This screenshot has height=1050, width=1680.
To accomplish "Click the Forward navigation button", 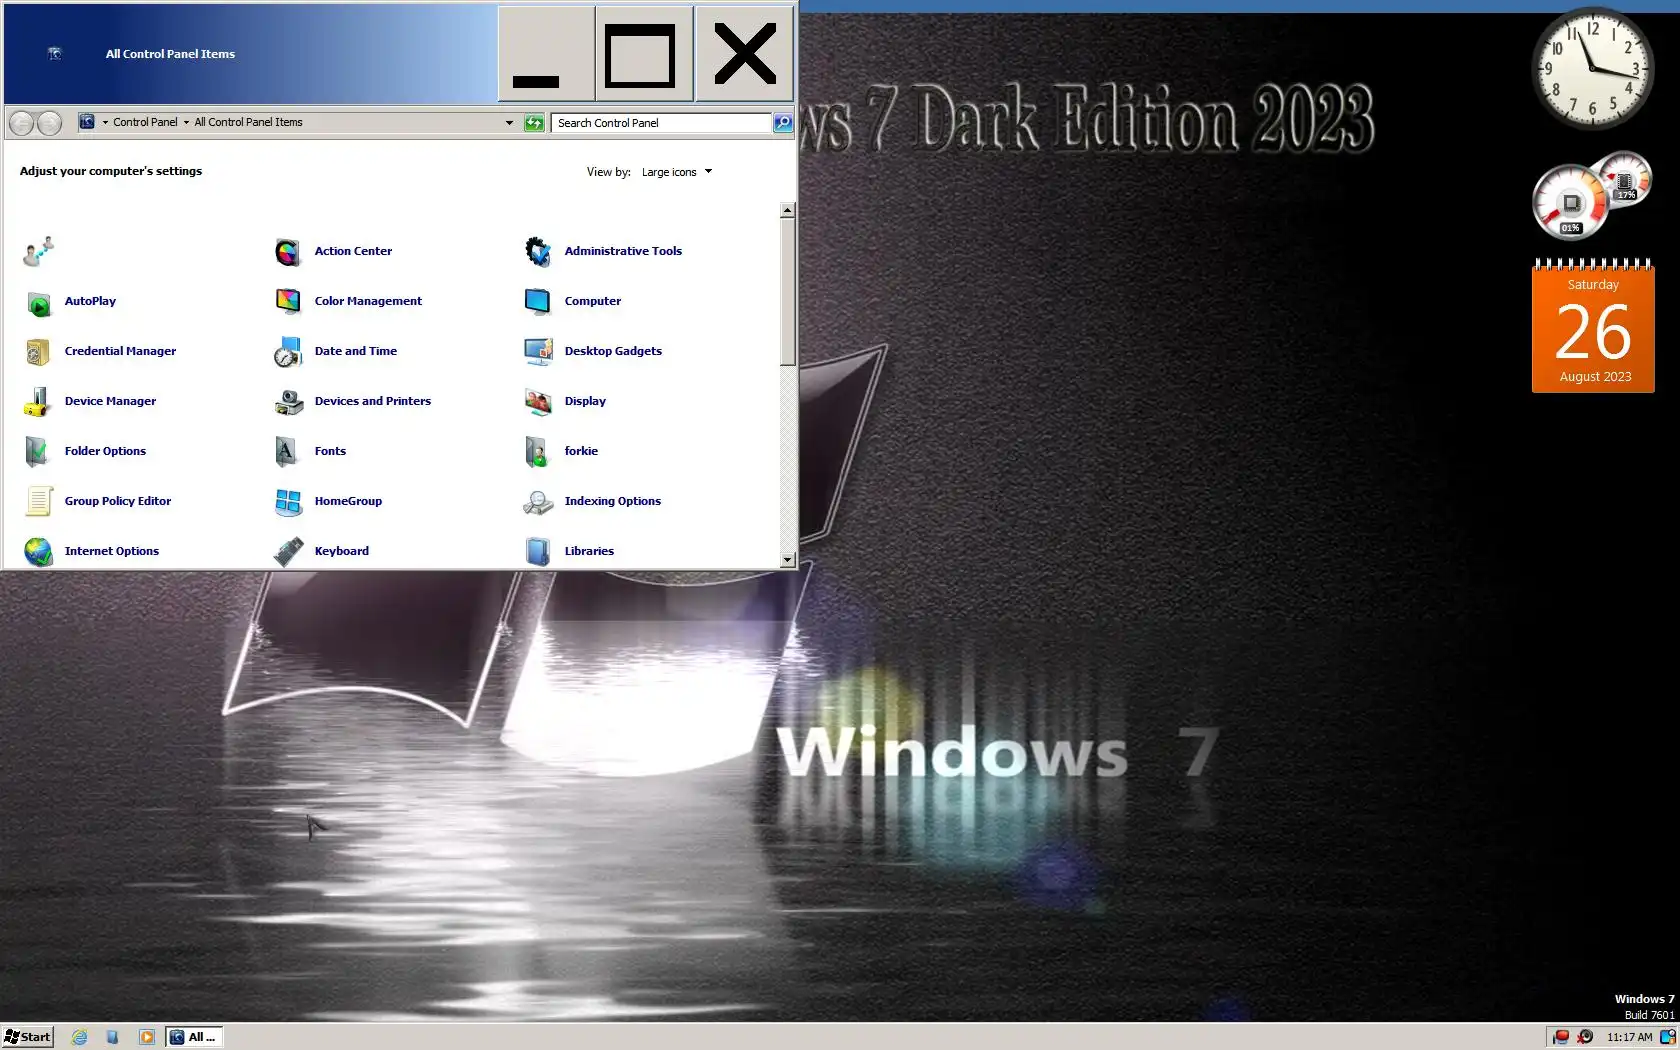I will click(49, 123).
